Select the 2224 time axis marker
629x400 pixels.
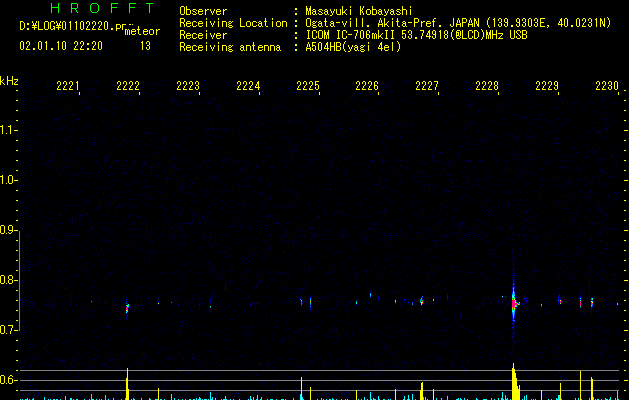(x=248, y=85)
